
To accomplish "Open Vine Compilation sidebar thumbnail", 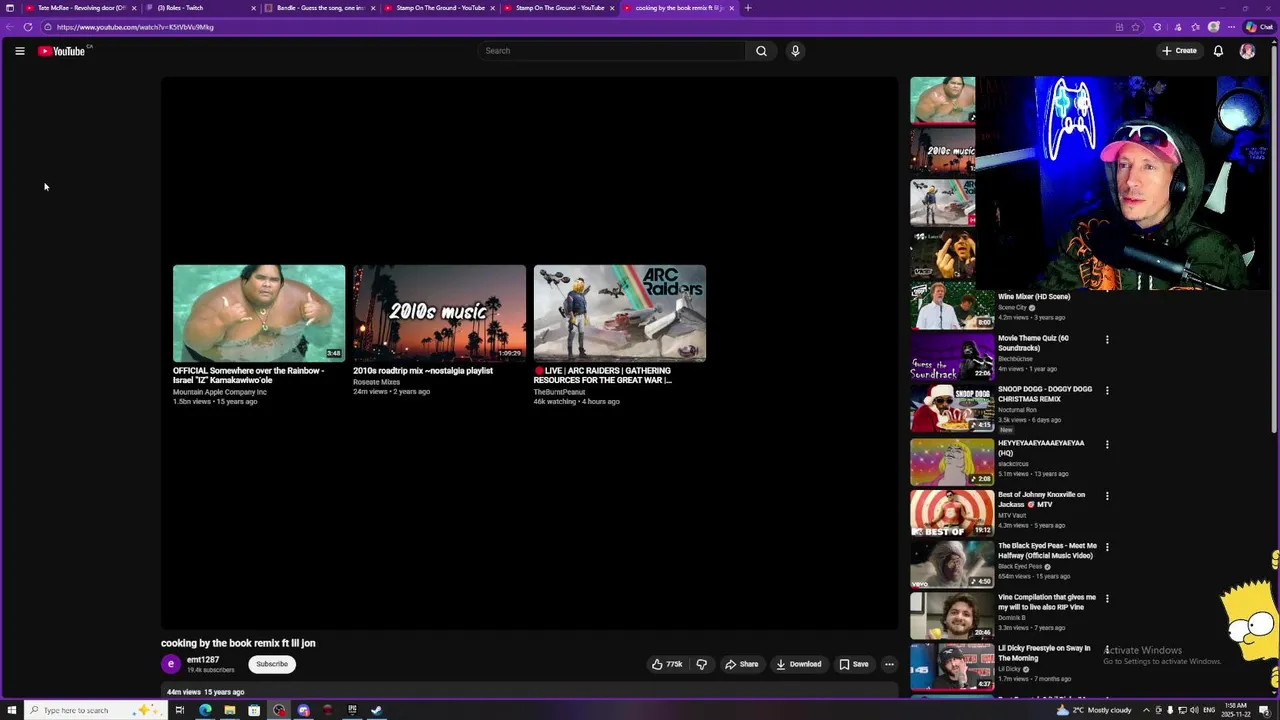I will (x=952, y=615).
